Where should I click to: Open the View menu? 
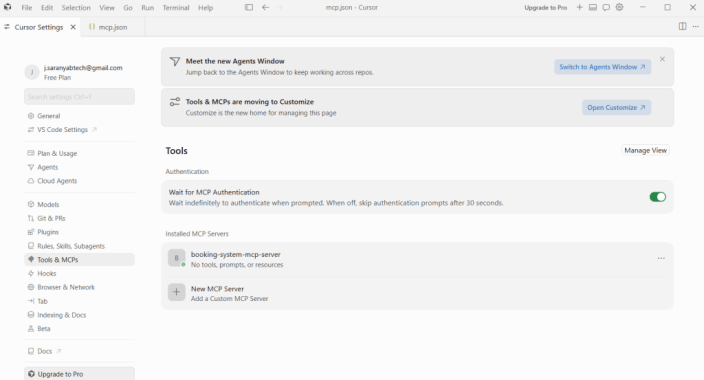point(107,8)
